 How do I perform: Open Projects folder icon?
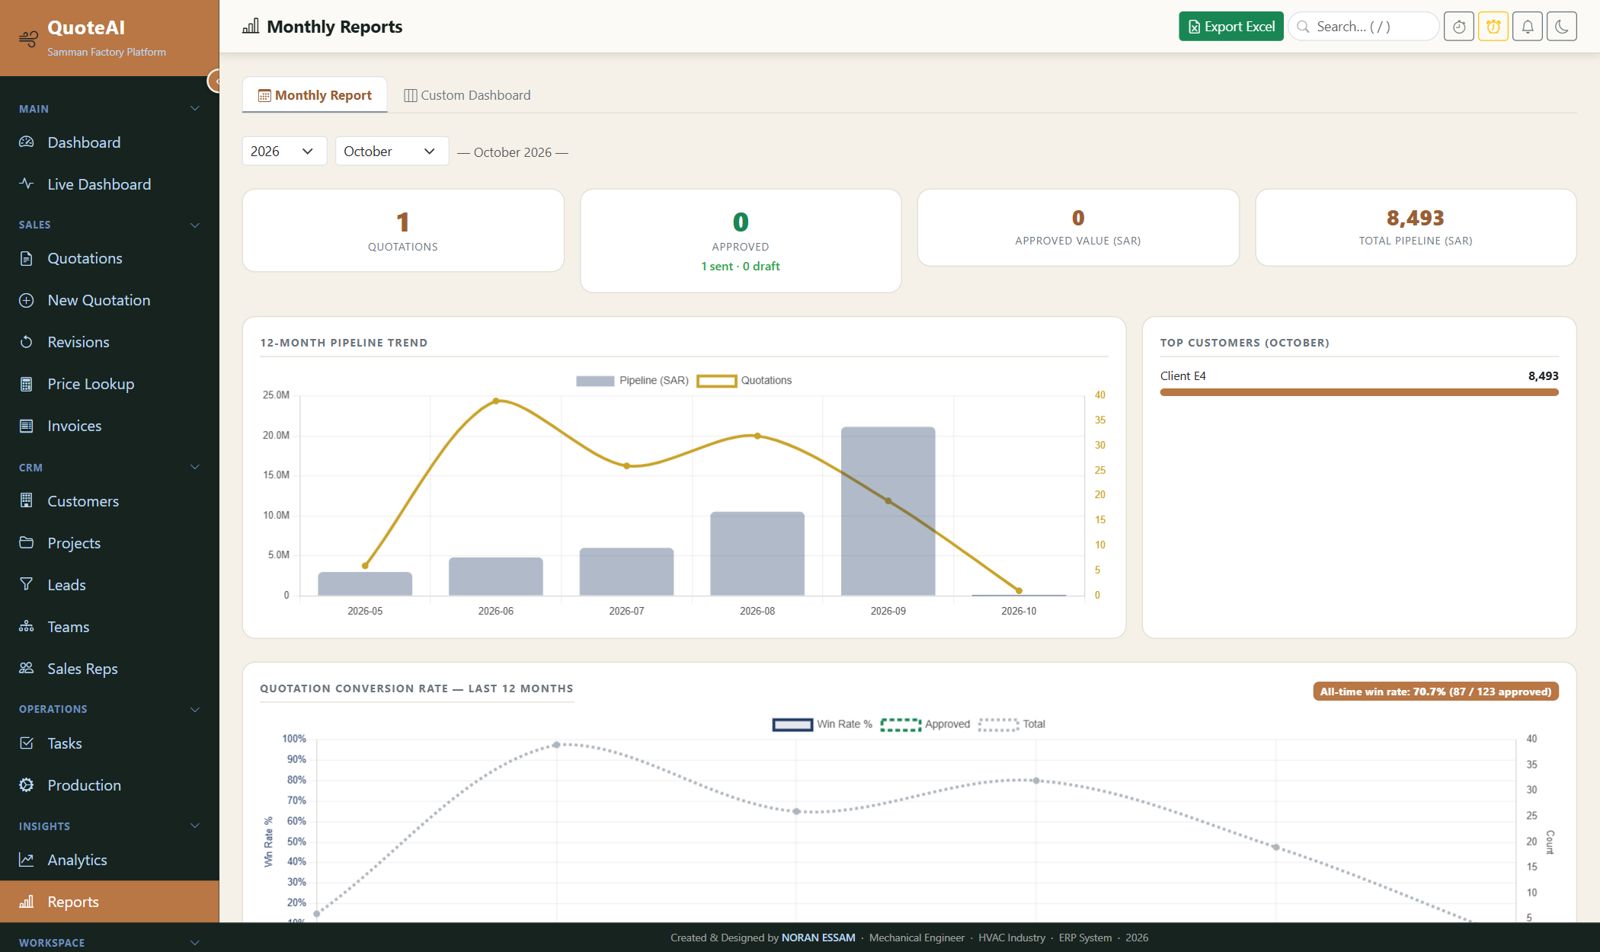pyautogui.click(x=26, y=543)
